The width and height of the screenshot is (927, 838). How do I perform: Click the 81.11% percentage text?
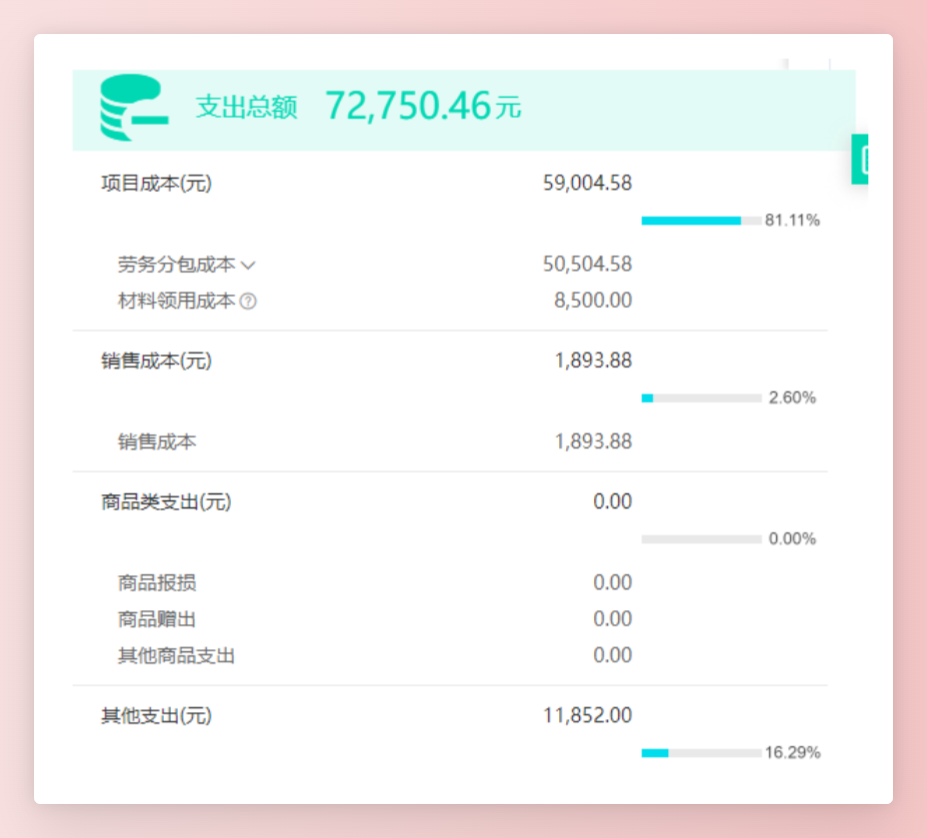click(792, 221)
